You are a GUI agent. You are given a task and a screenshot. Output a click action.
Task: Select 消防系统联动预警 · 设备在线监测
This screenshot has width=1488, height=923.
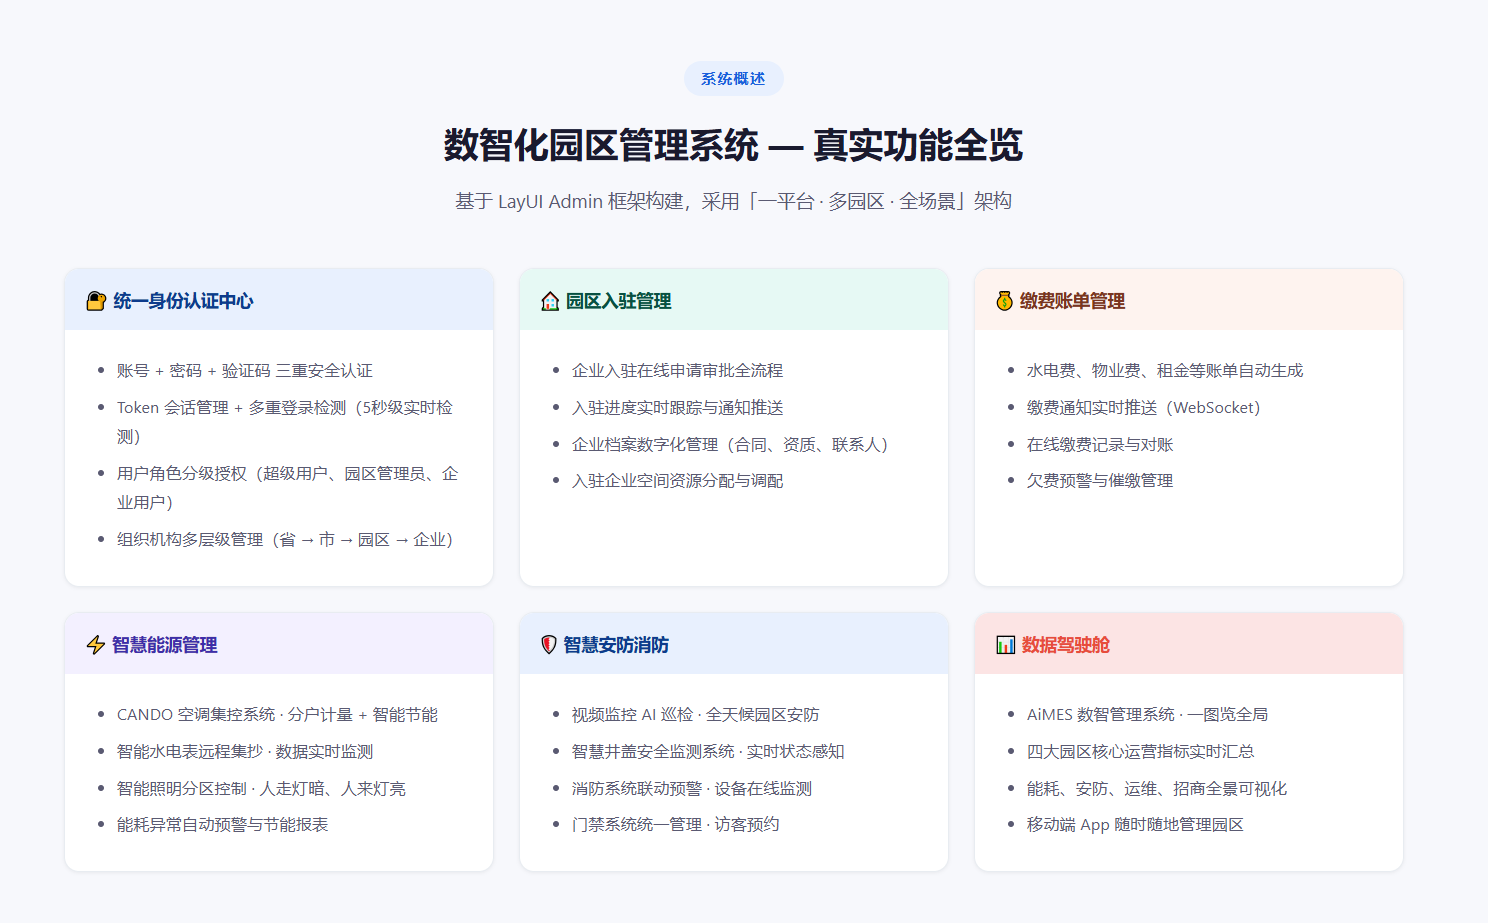click(692, 789)
